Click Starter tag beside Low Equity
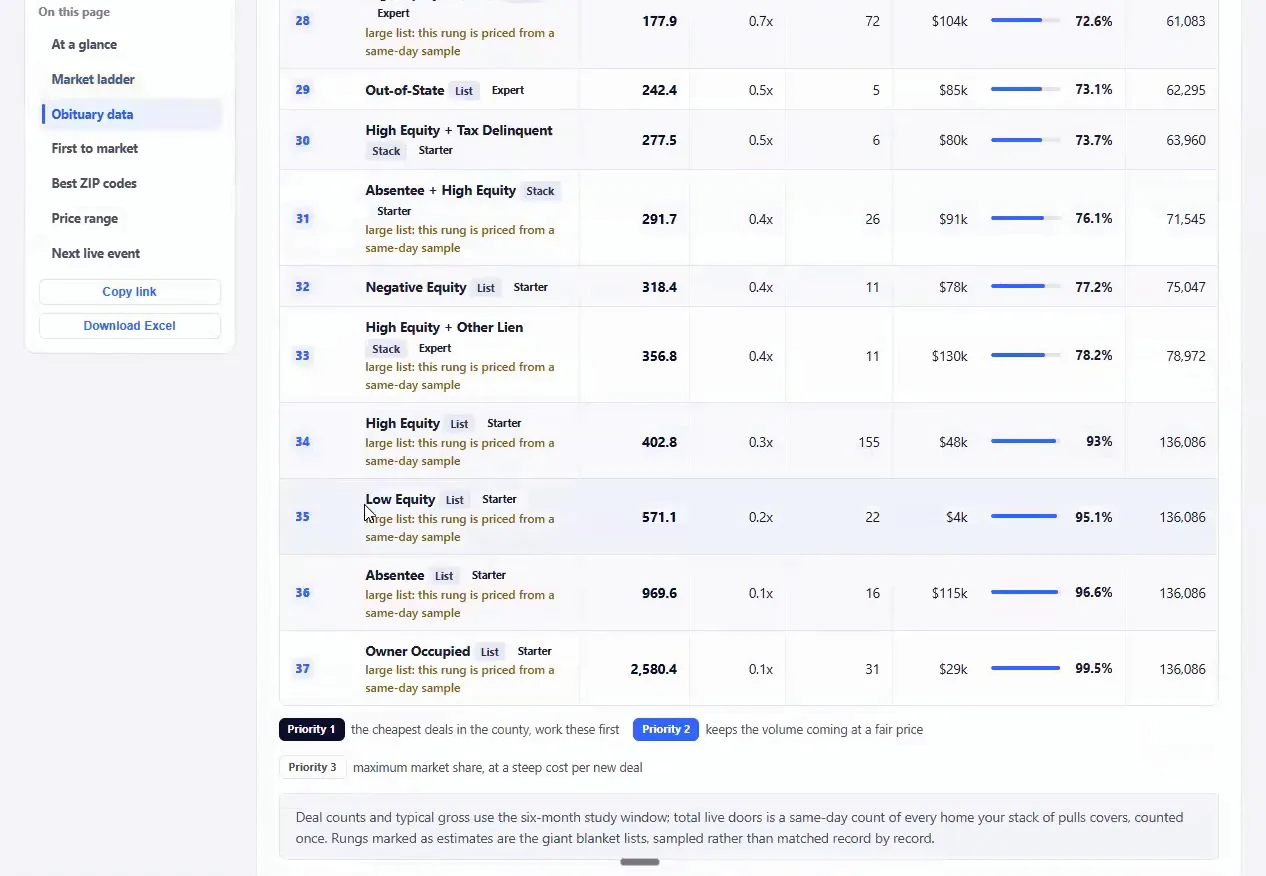Viewport: 1266px width, 876px height. pyautogui.click(x=500, y=500)
